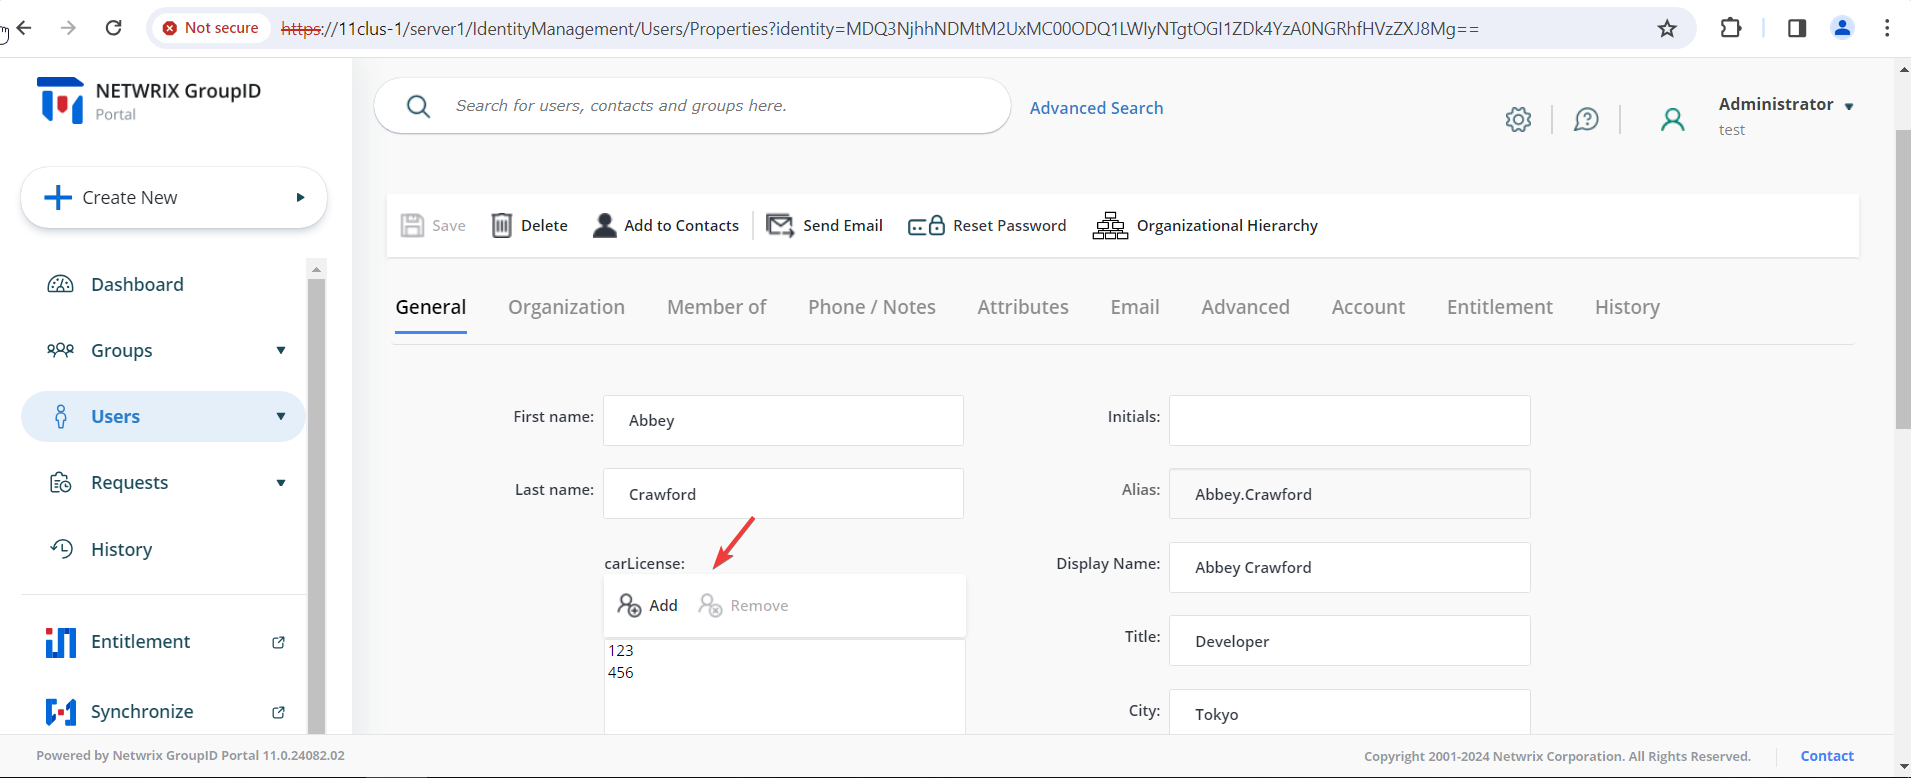Image resolution: width=1911 pixels, height=778 pixels.
Task: Open browser extensions puzzle icon
Action: [1731, 28]
